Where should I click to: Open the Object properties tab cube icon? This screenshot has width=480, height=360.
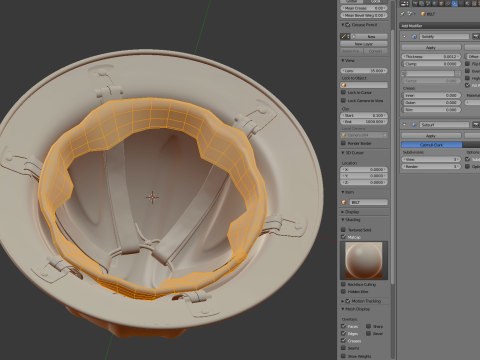click(x=441, y=3)
